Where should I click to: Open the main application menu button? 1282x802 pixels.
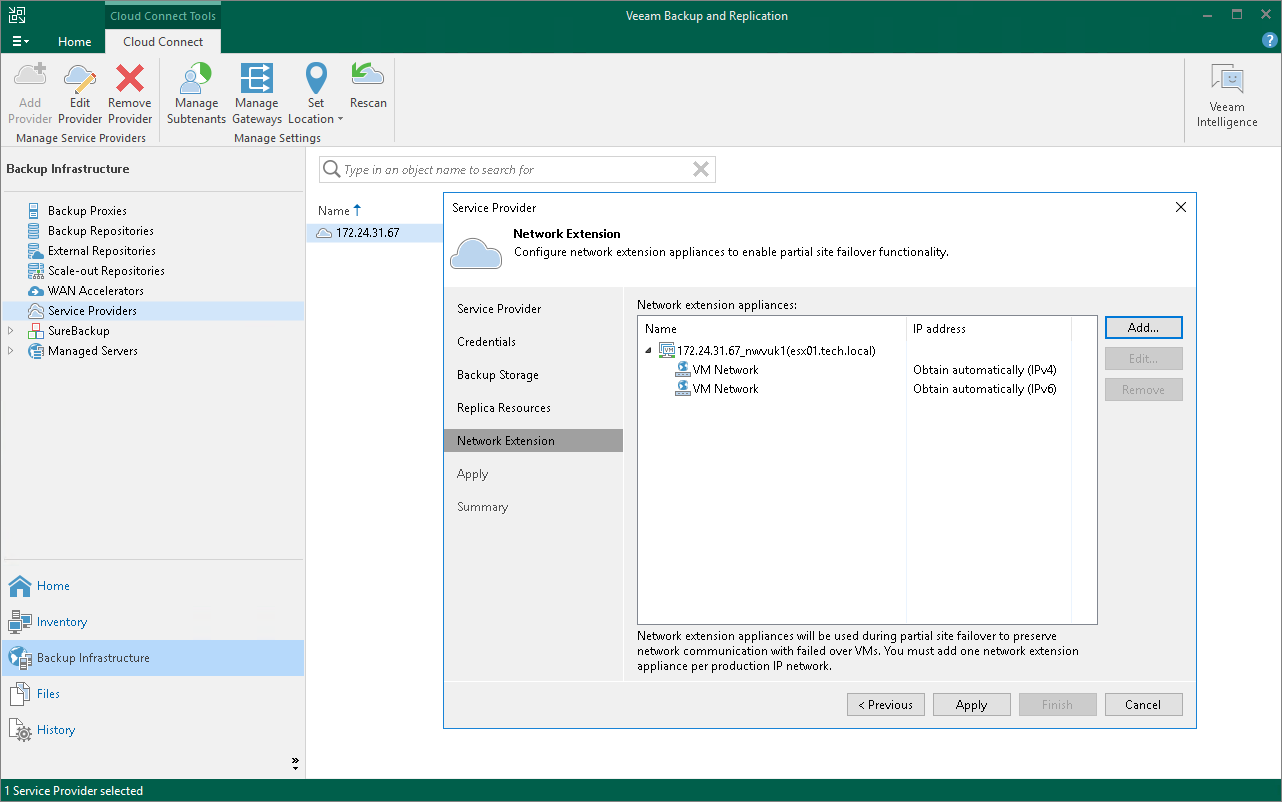[20, 42]
